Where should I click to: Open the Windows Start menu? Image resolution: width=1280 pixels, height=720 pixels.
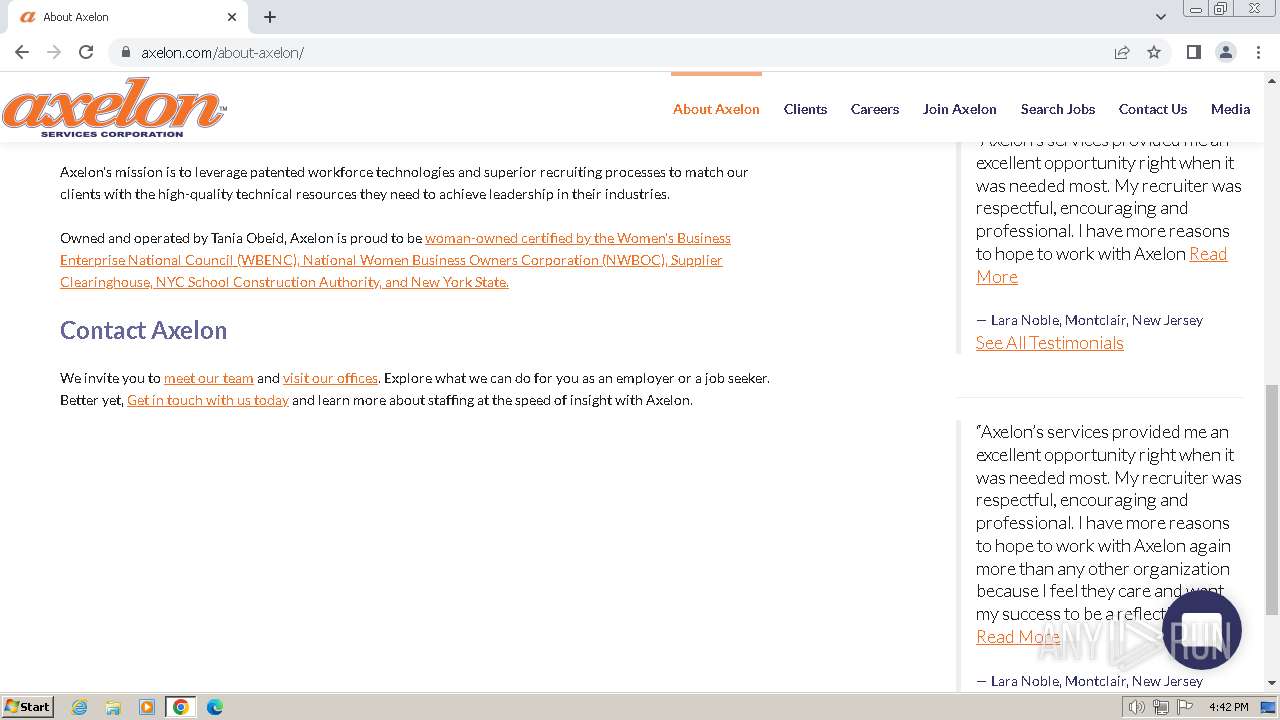[x=28, y=707]
